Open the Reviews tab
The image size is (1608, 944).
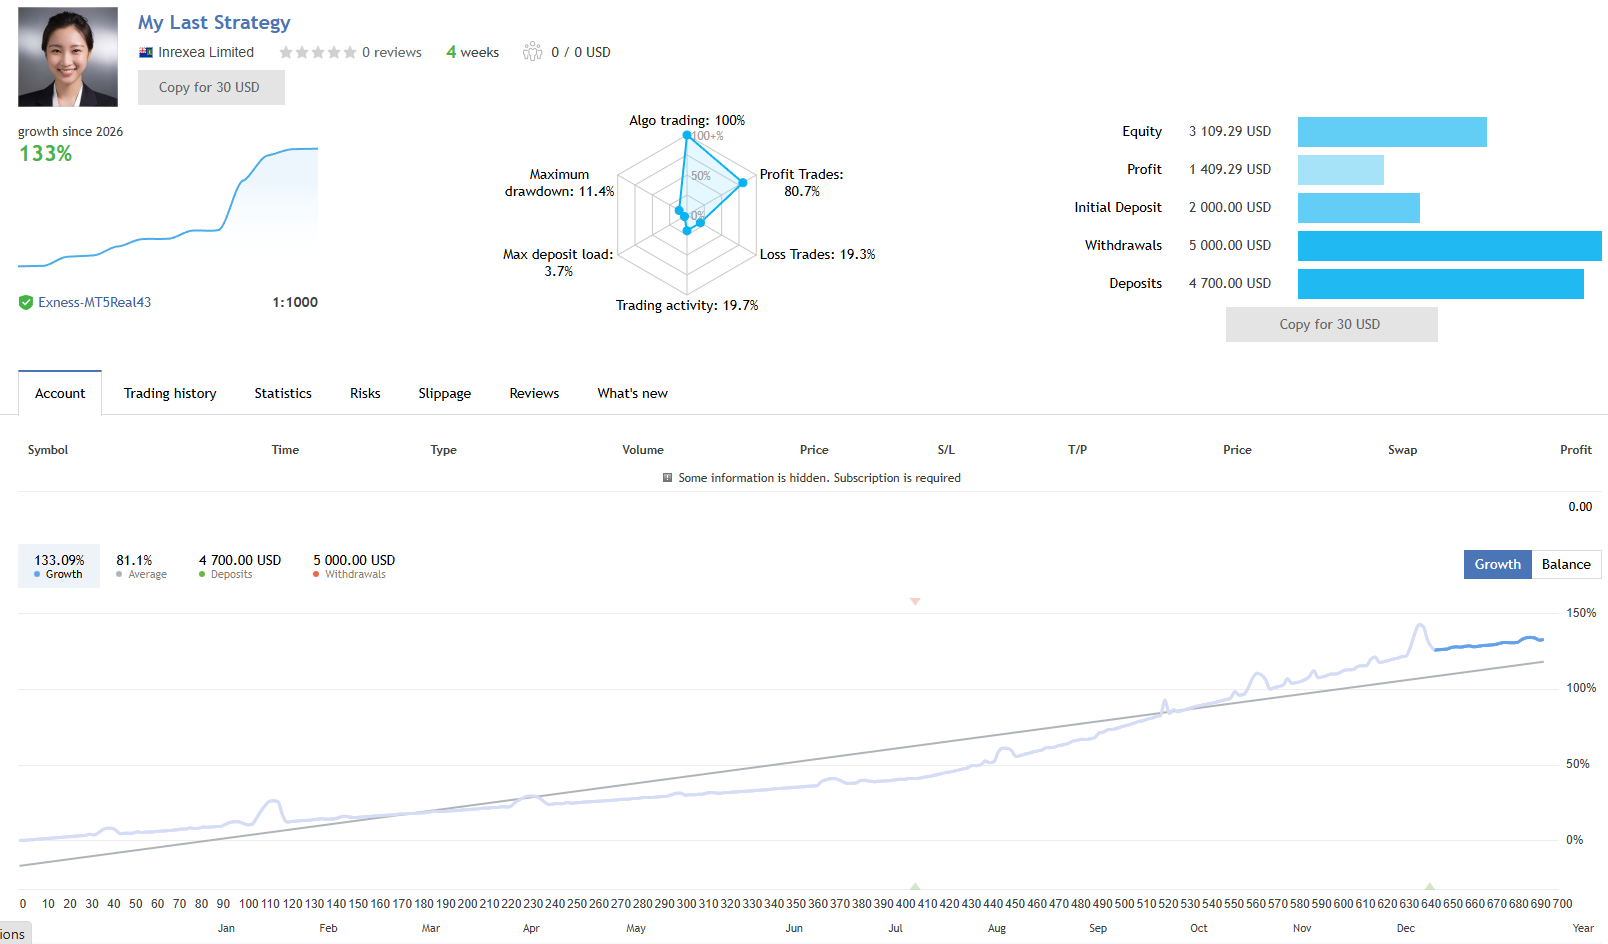(x=534, y=393)
